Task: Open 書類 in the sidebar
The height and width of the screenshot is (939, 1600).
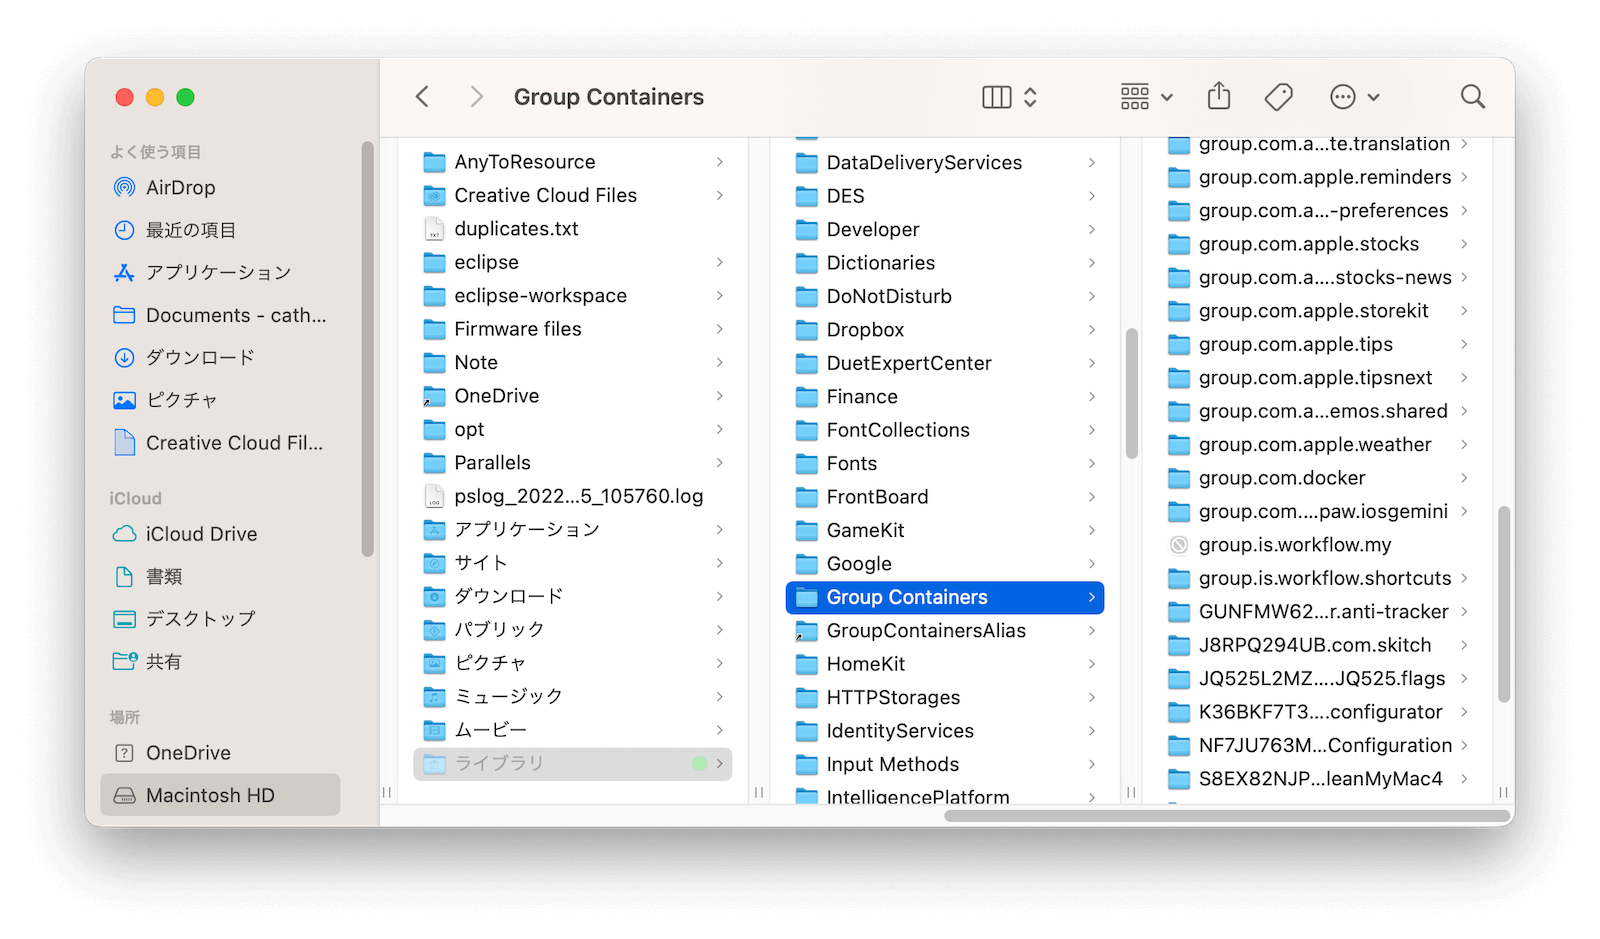Action: [220, 576]
